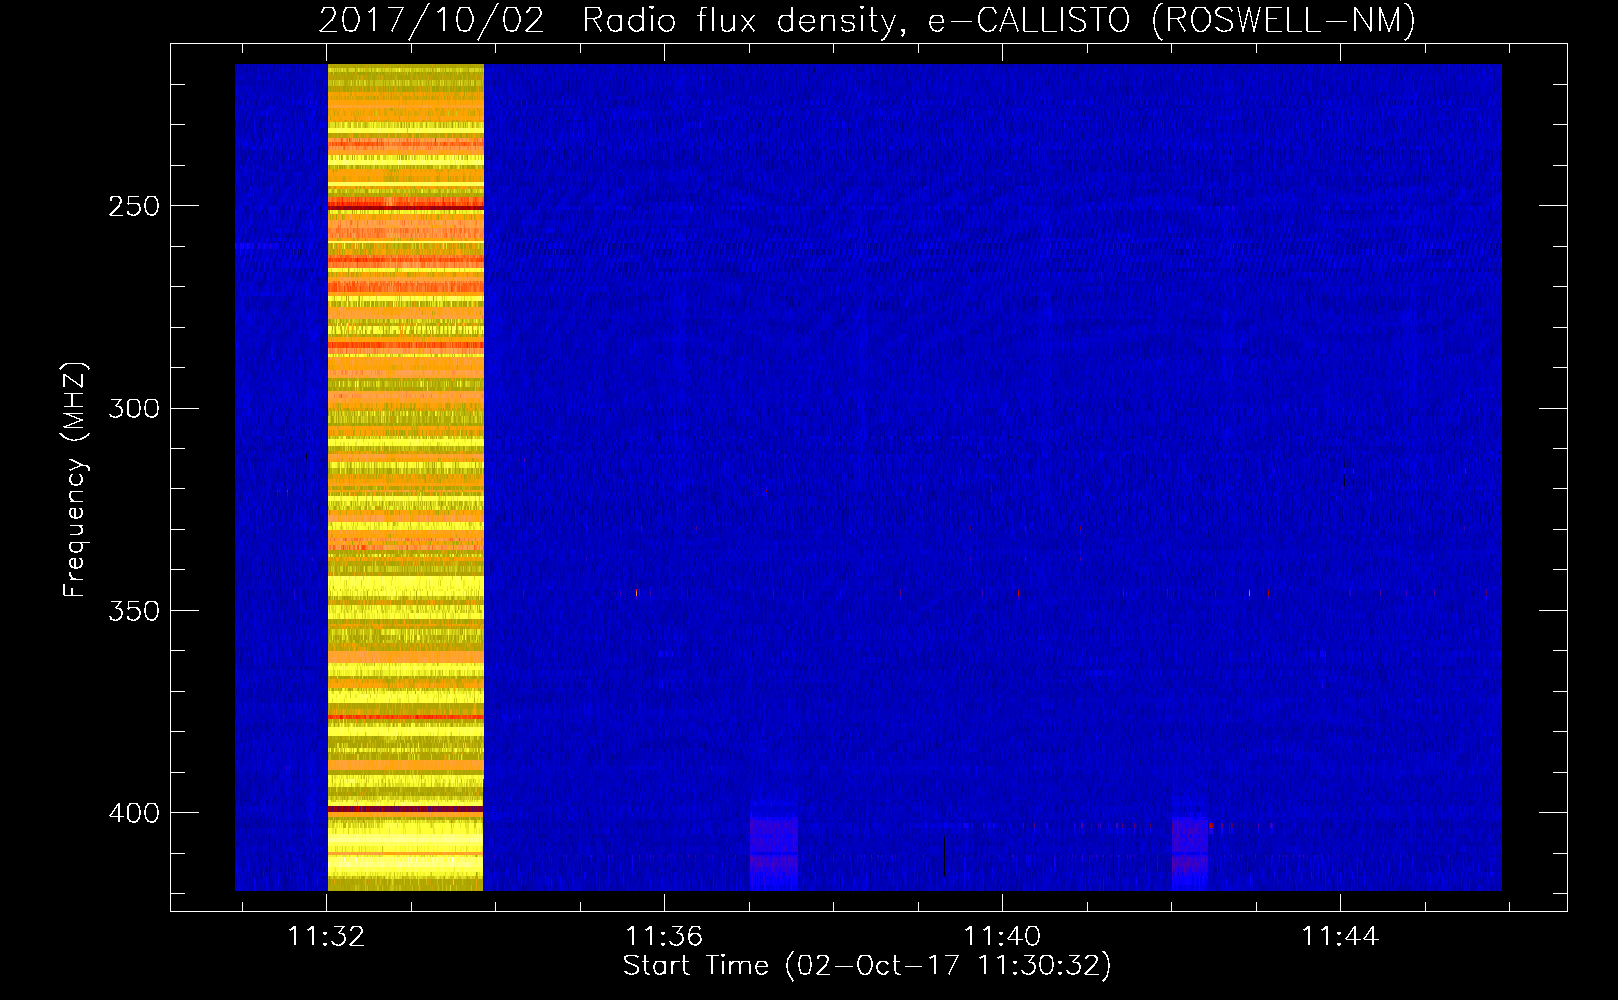Image resolution: width=1618 pixels, height=1000 pixels.
Task: Click the 350 frequency tick label
Action: (134, 610)
